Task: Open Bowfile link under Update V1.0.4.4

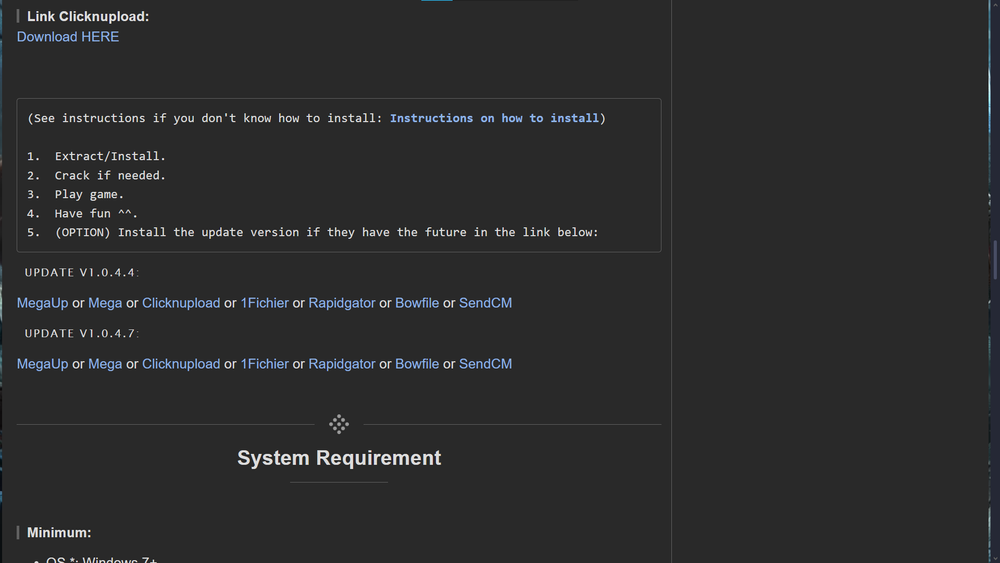Action: [417, 303]
